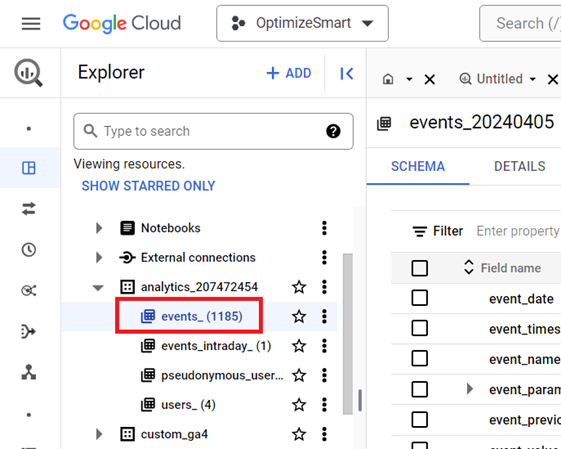
Task: Check the event_date field checkbox
Action: pyautogui.click(x=420, y=298)
